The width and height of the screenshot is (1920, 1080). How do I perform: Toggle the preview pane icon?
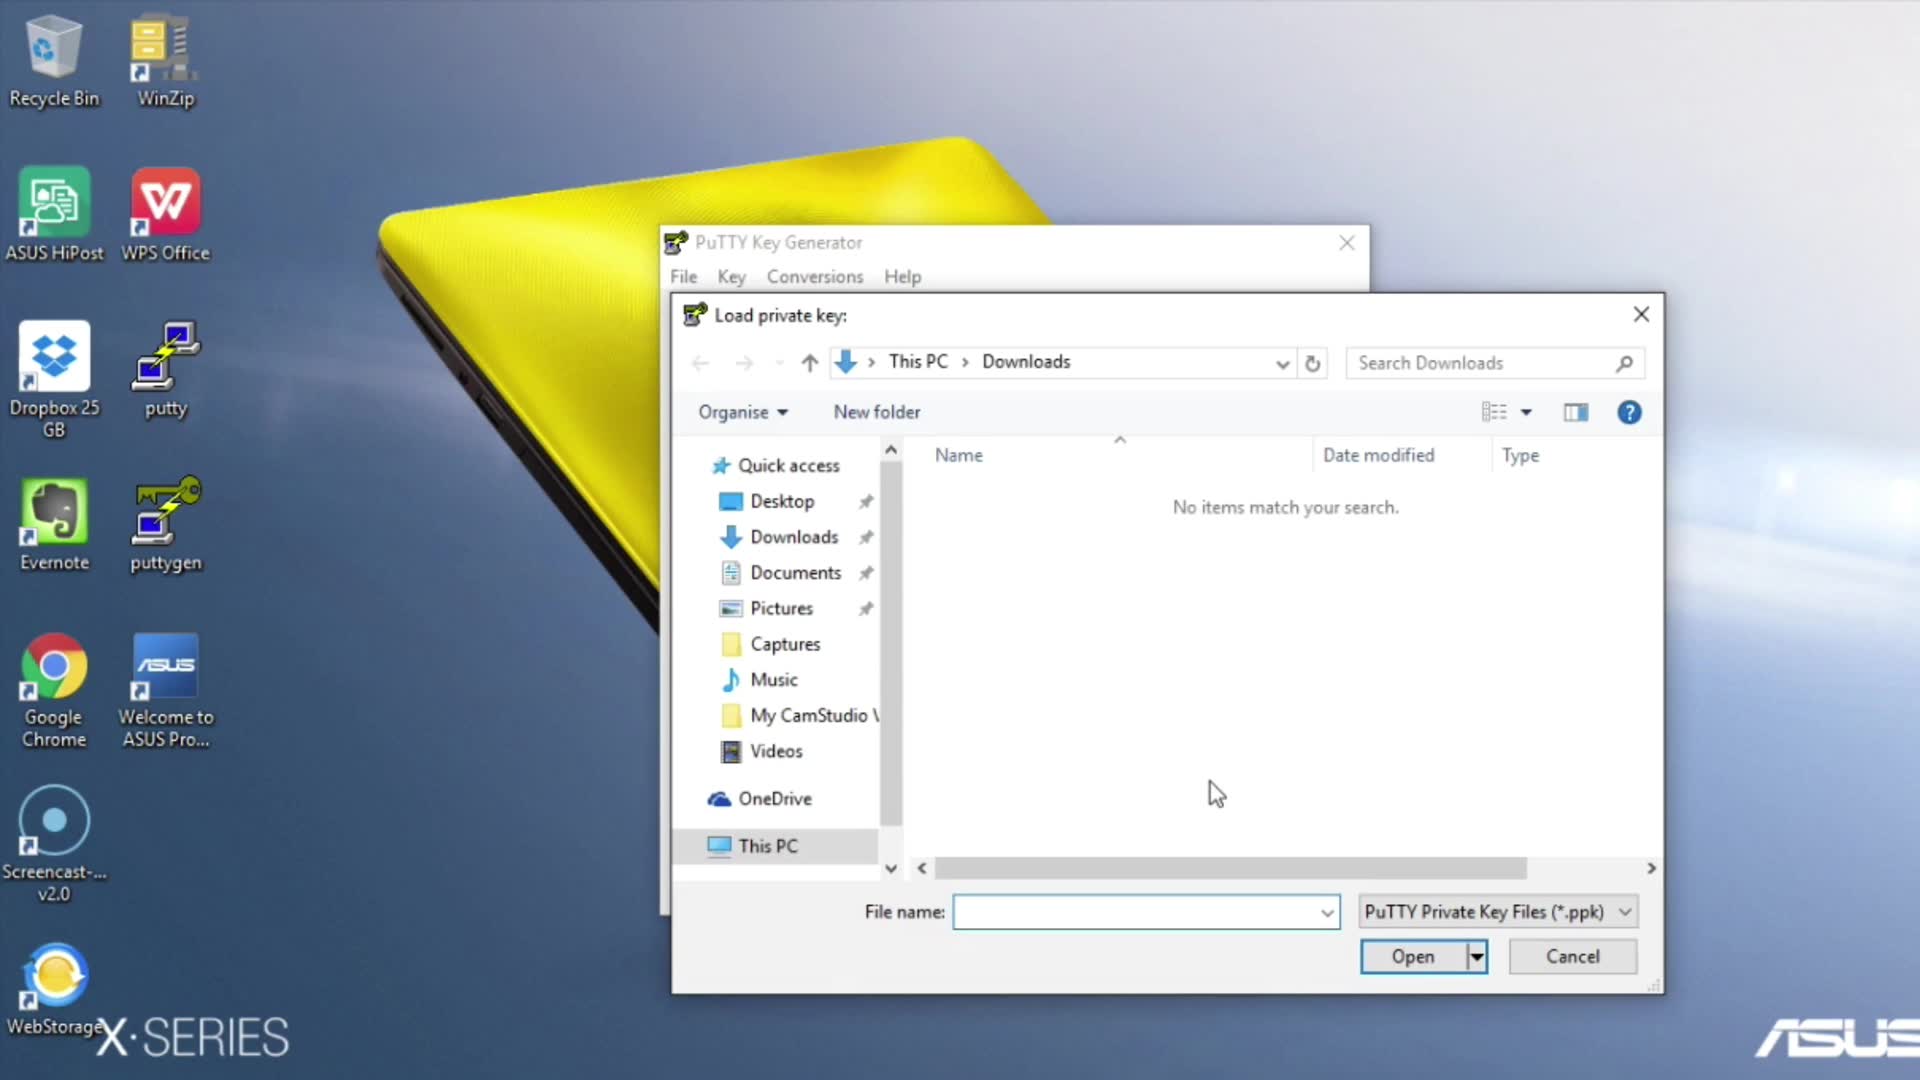tap(1575, 412)
